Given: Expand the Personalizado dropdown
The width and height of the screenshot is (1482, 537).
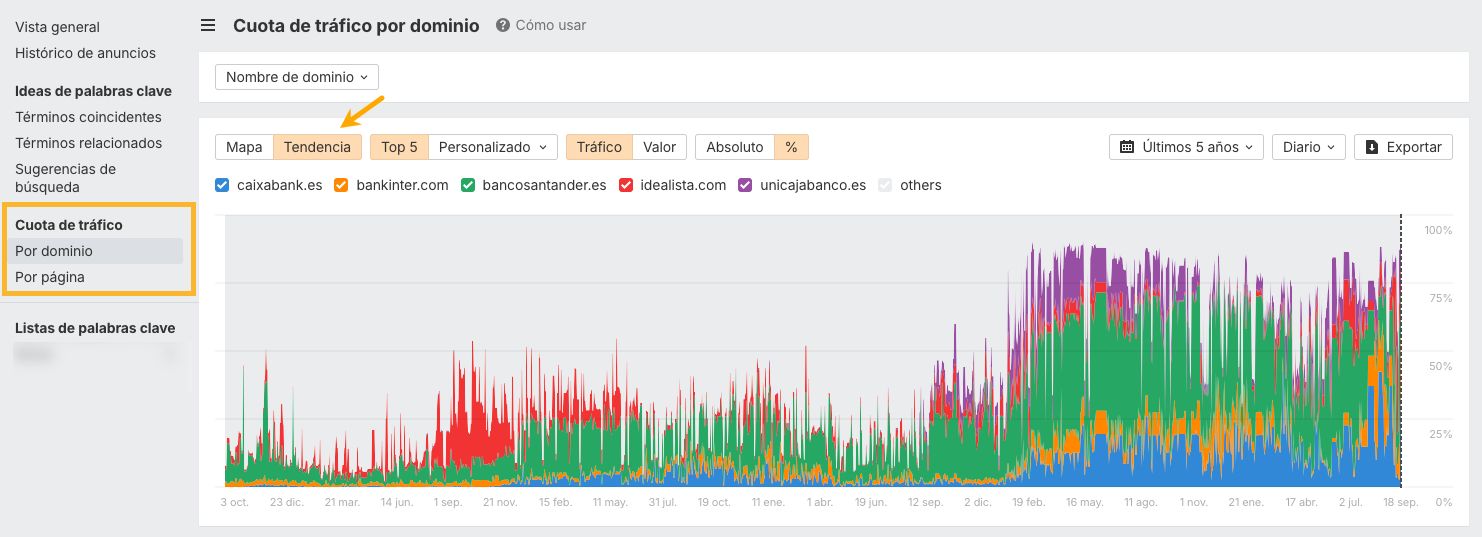Looking at the screenshot, I should click(493, 147).
